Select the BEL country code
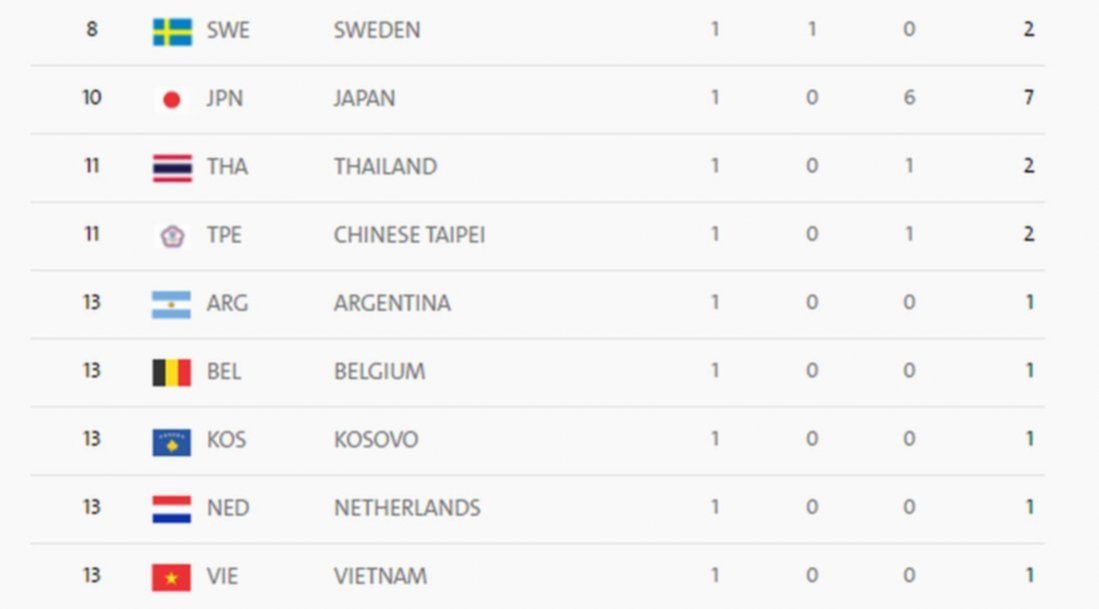 pos(224,371)
